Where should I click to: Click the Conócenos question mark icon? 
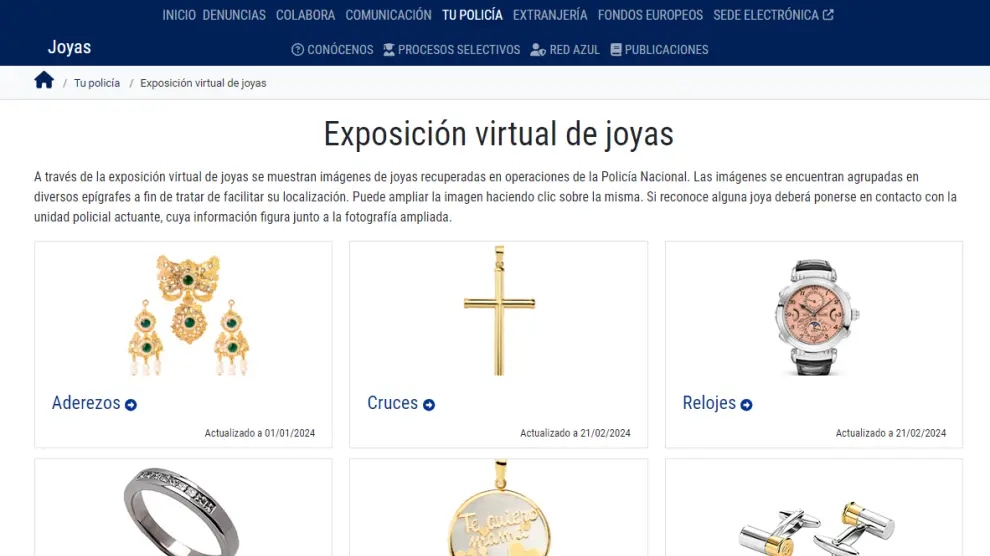[297, 50]
